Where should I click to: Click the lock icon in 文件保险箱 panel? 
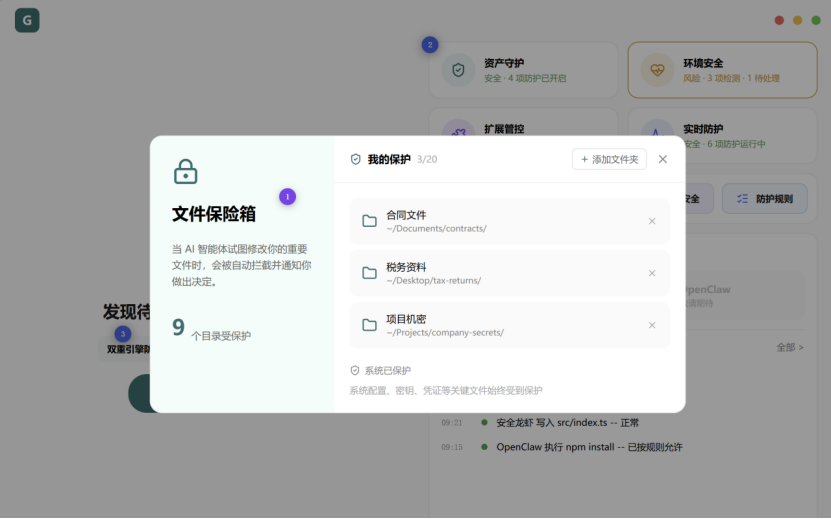point(185,171)
